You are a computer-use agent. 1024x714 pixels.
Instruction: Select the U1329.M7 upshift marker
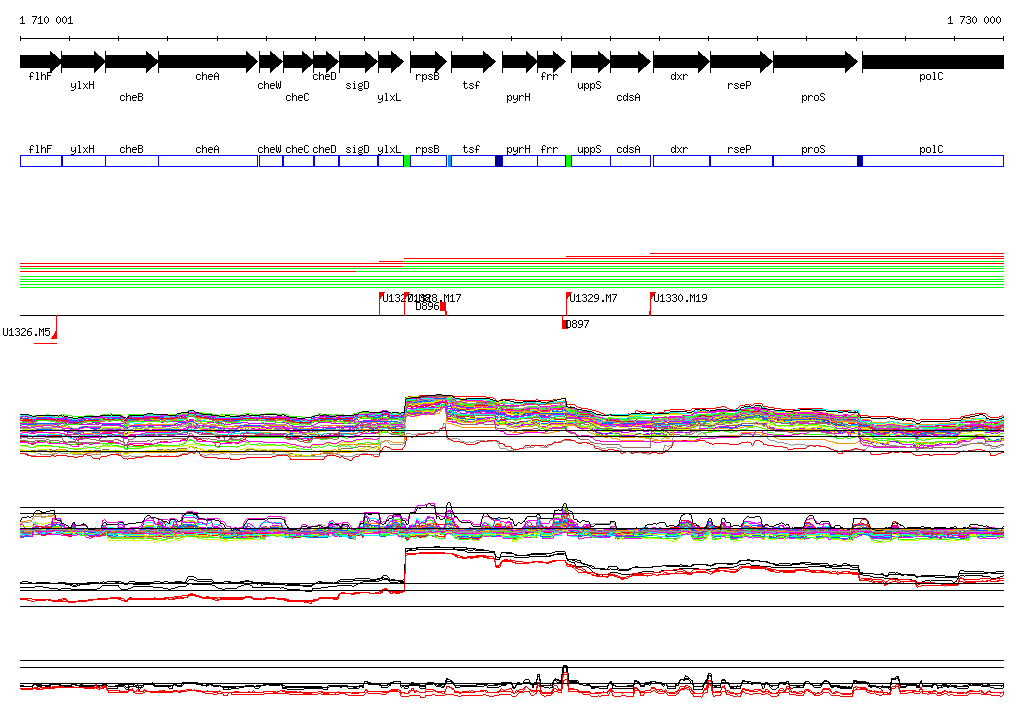point(569,297)
